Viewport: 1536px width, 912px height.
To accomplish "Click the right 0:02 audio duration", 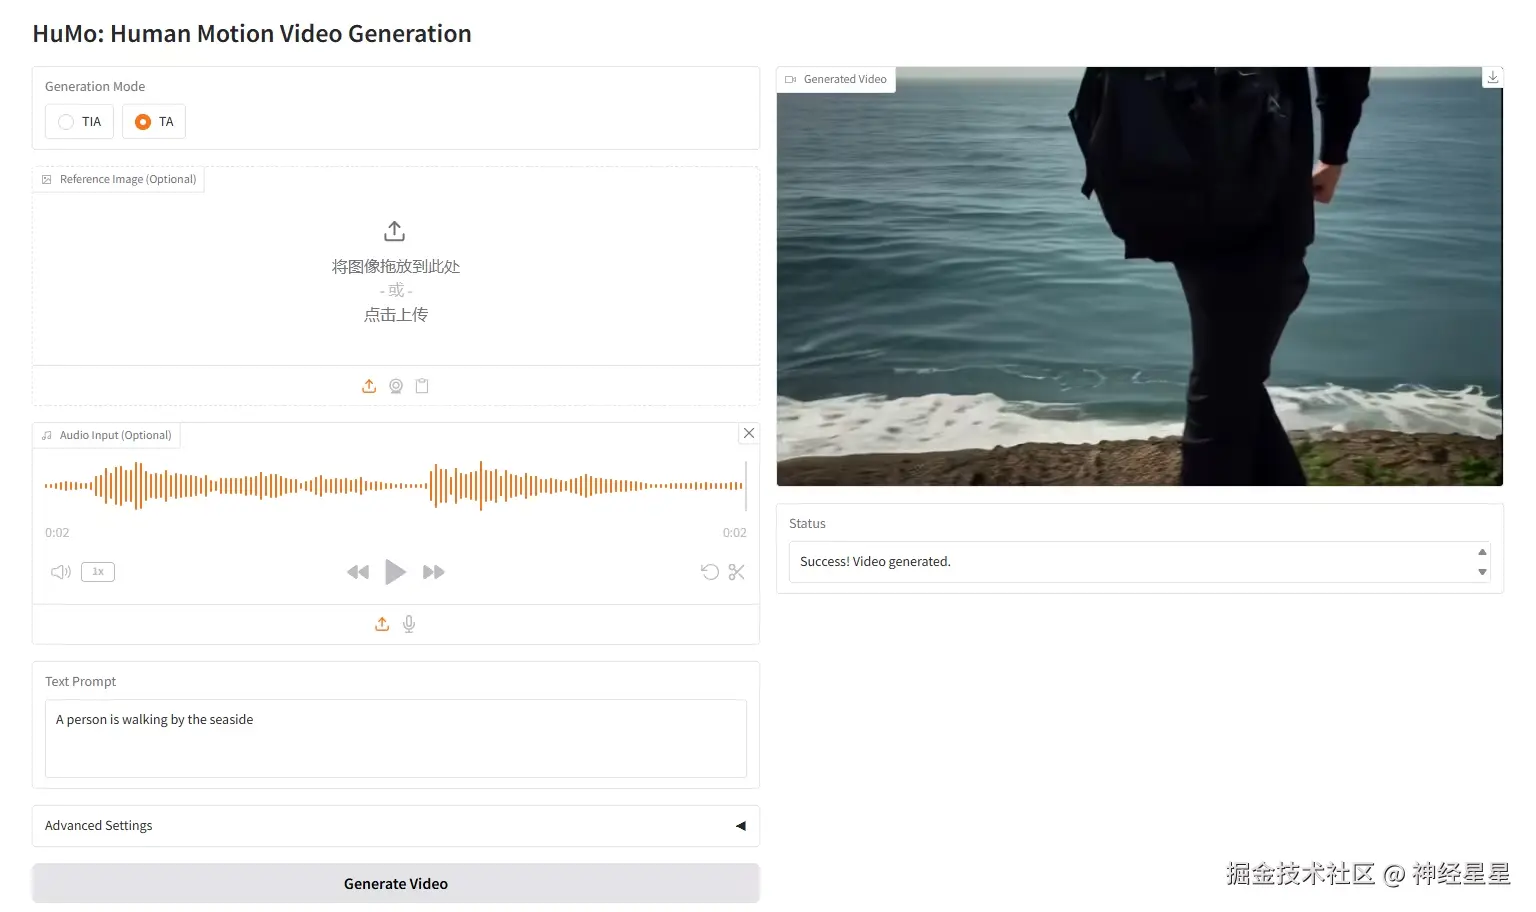I will tap(735, 533).
